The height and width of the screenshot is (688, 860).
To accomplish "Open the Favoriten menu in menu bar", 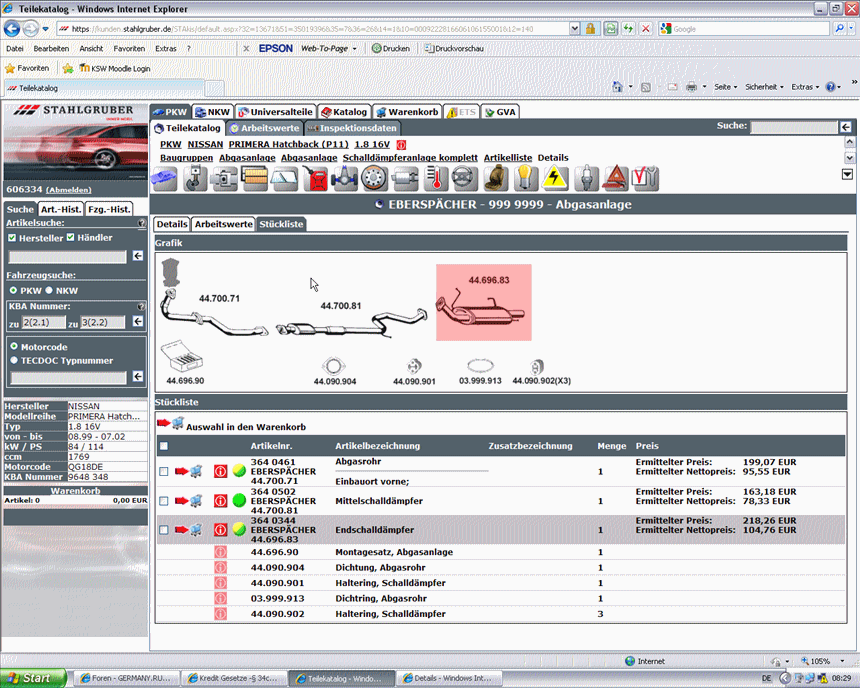I will tap(129, 48).
